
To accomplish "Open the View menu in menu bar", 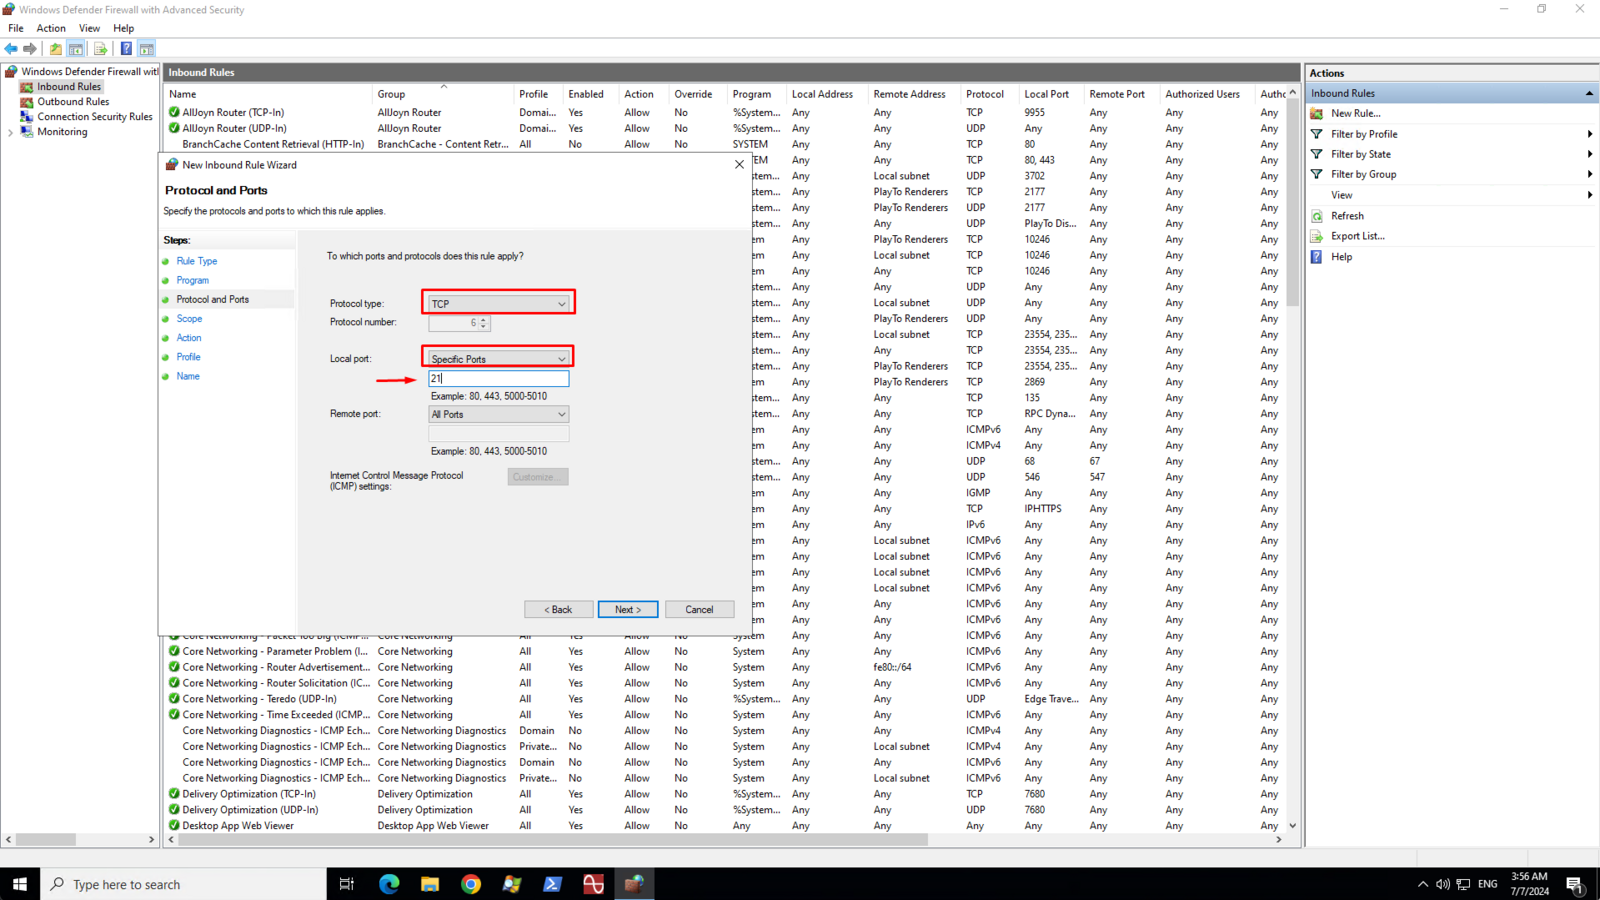I will 89,28.
